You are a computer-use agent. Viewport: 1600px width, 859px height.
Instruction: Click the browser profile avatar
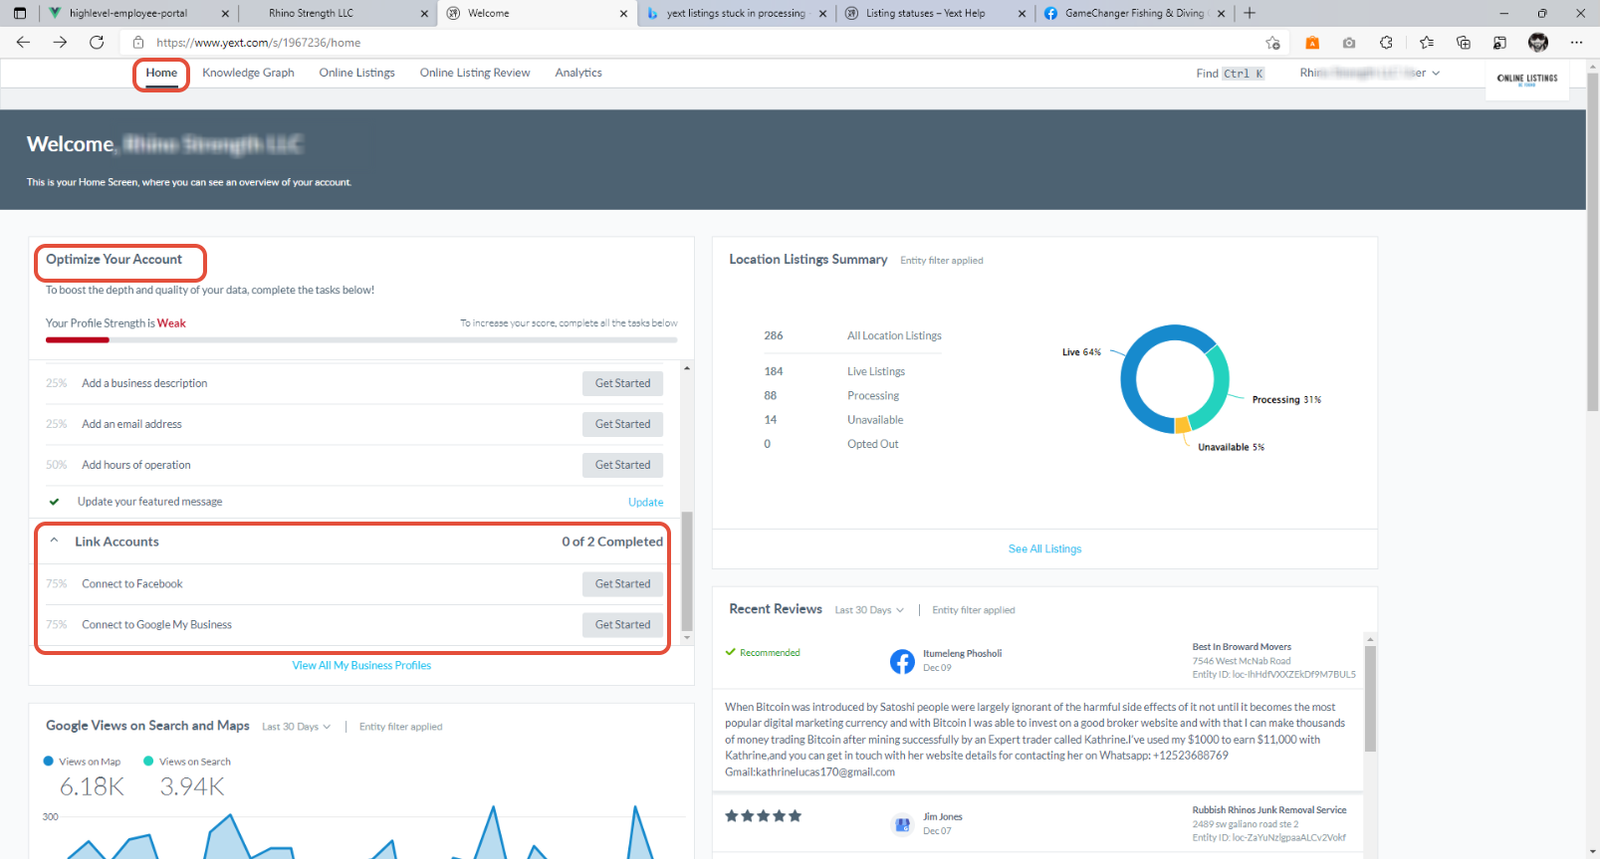click(1538, 42)
